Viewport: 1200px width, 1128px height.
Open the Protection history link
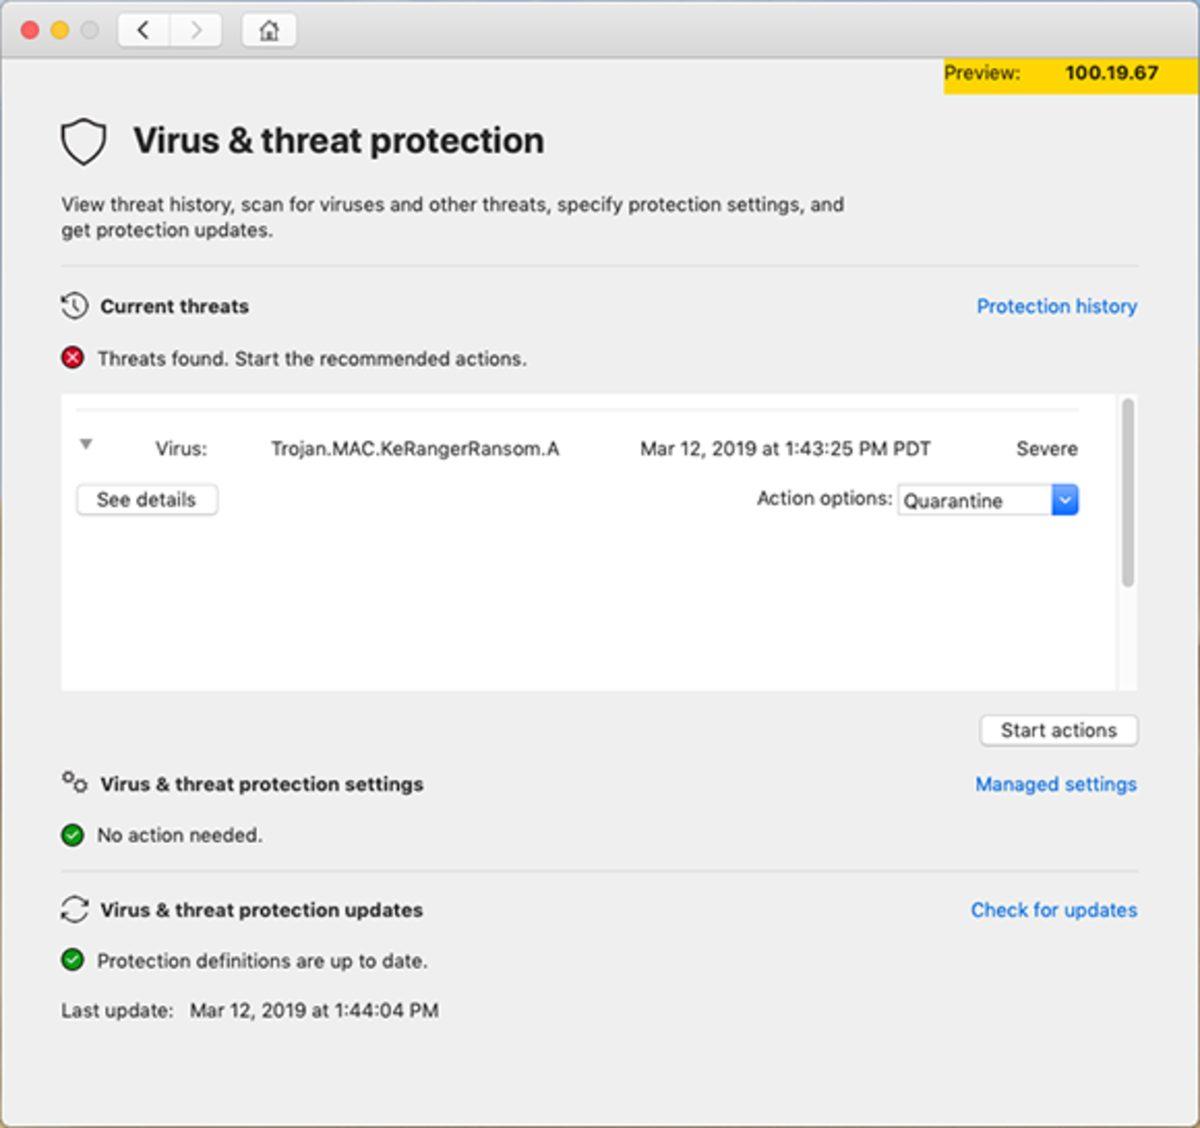tap(1056, 306)
